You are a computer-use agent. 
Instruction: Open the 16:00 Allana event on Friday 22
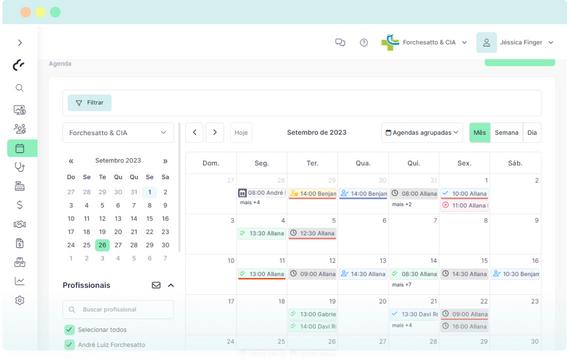point(464,326)
